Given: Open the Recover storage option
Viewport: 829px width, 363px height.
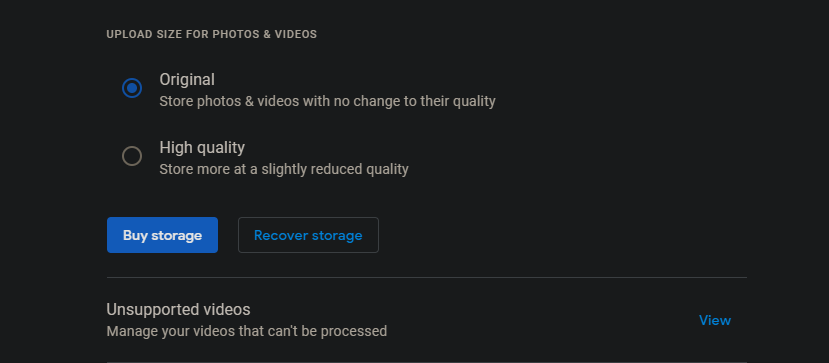Looking at the screenshot, I should click(308, 235).
